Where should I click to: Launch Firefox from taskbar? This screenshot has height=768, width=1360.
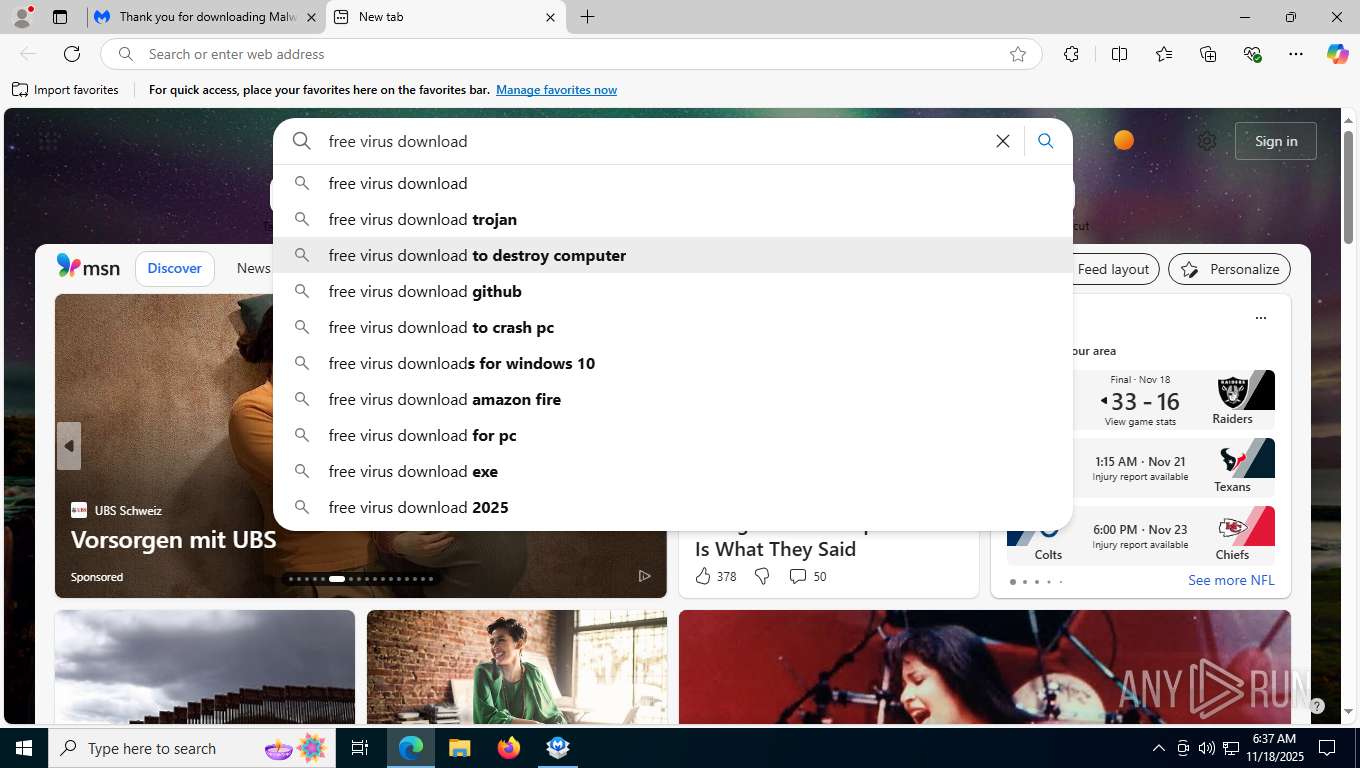(508, 748)
